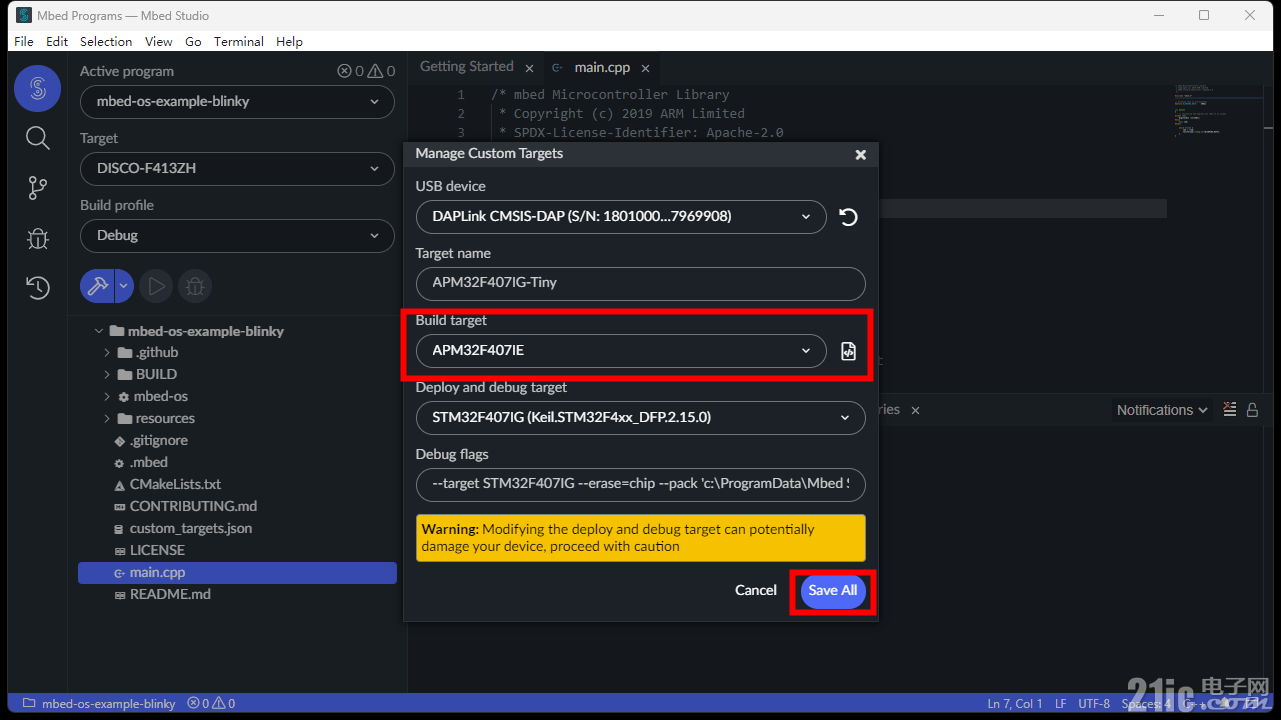Image resolution: width=1281 pixels, height=720 pixels.
Task: Open the USB device dropdown
Action: point(621,216)
